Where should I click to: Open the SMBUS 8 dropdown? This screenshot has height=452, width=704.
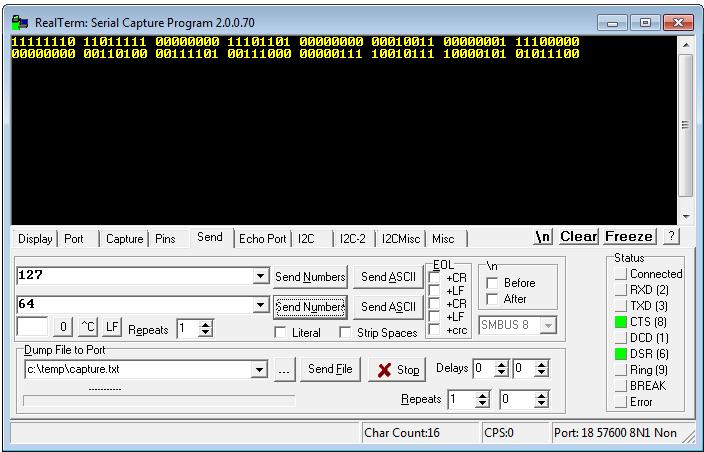[x=548, y=325]
